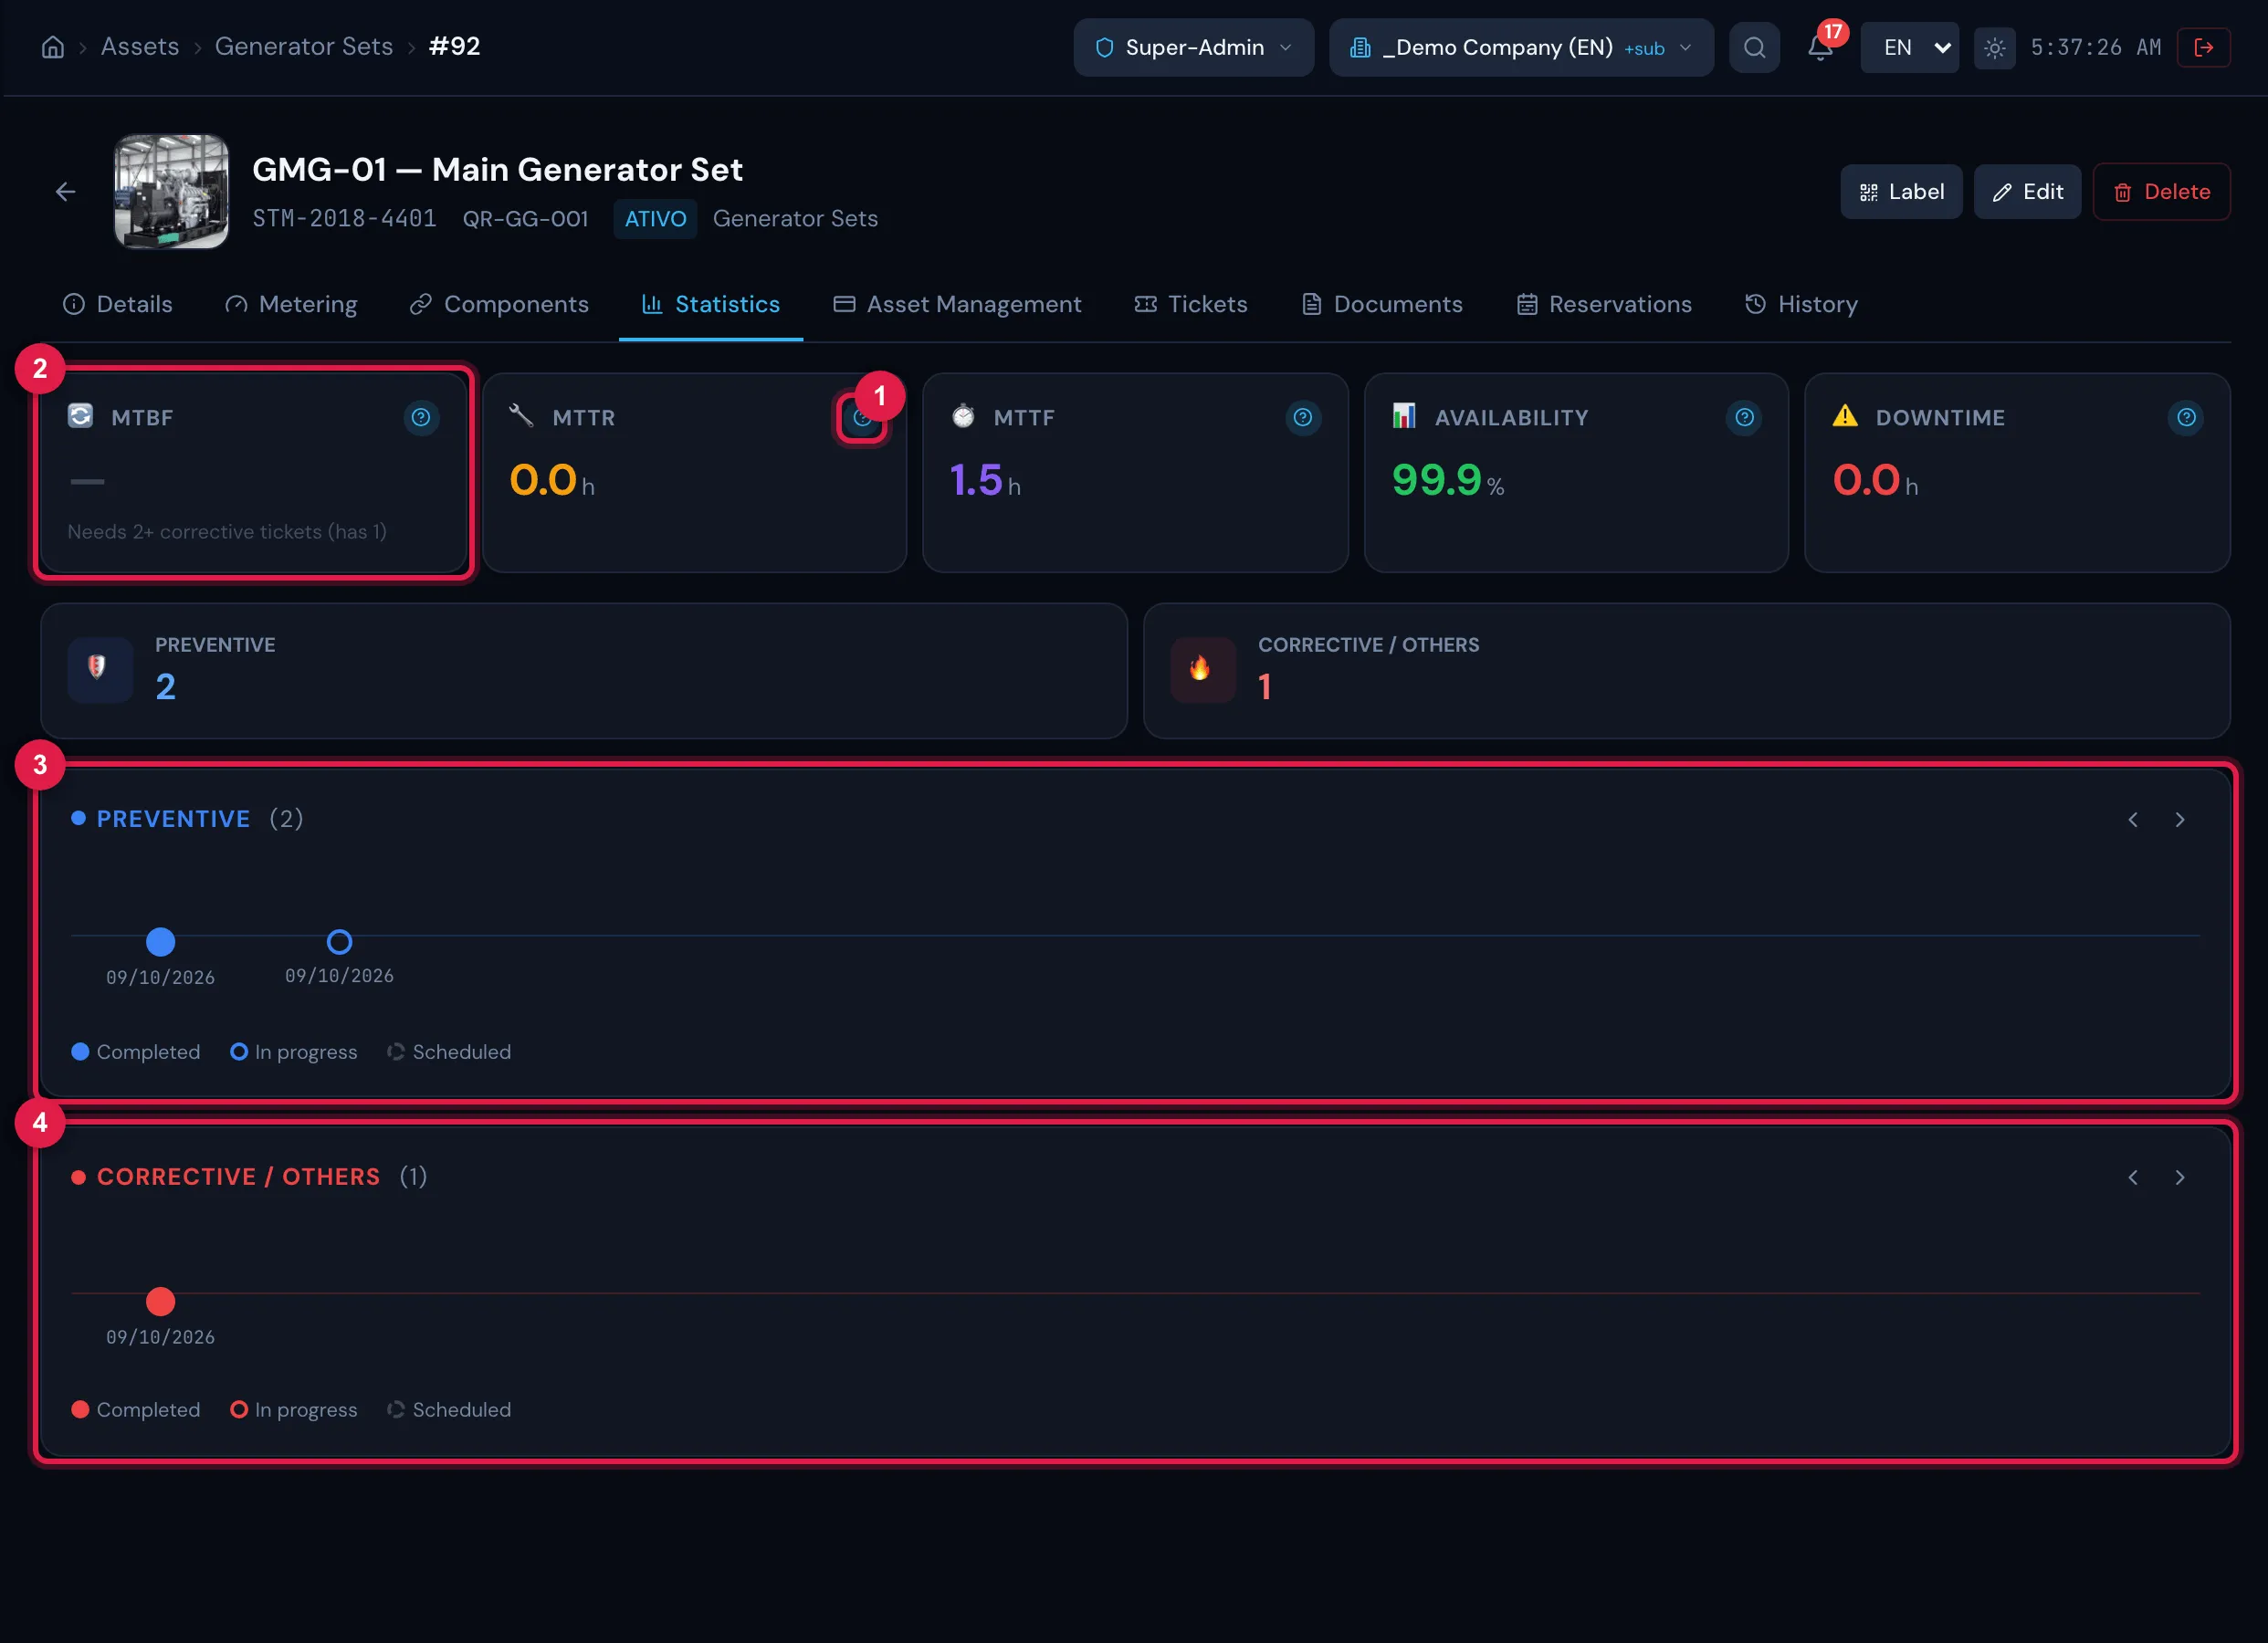Open Downtime help info icon
Viewport: 2268px width, 1643px height.
[x=2186, y=417]
